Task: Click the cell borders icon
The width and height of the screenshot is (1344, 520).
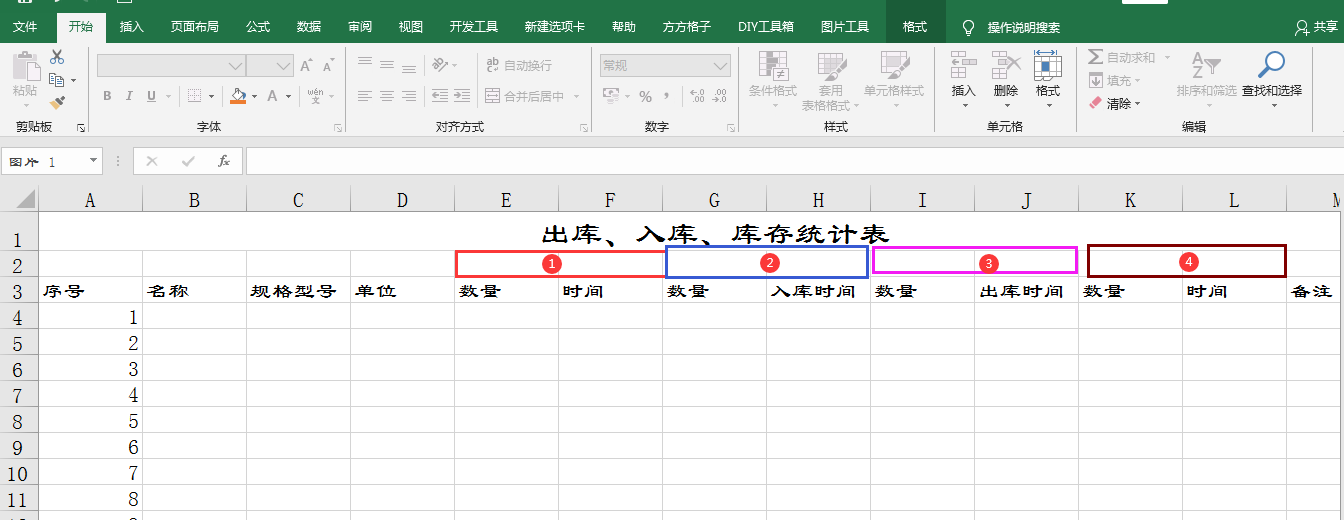Action: coord(196,96)
